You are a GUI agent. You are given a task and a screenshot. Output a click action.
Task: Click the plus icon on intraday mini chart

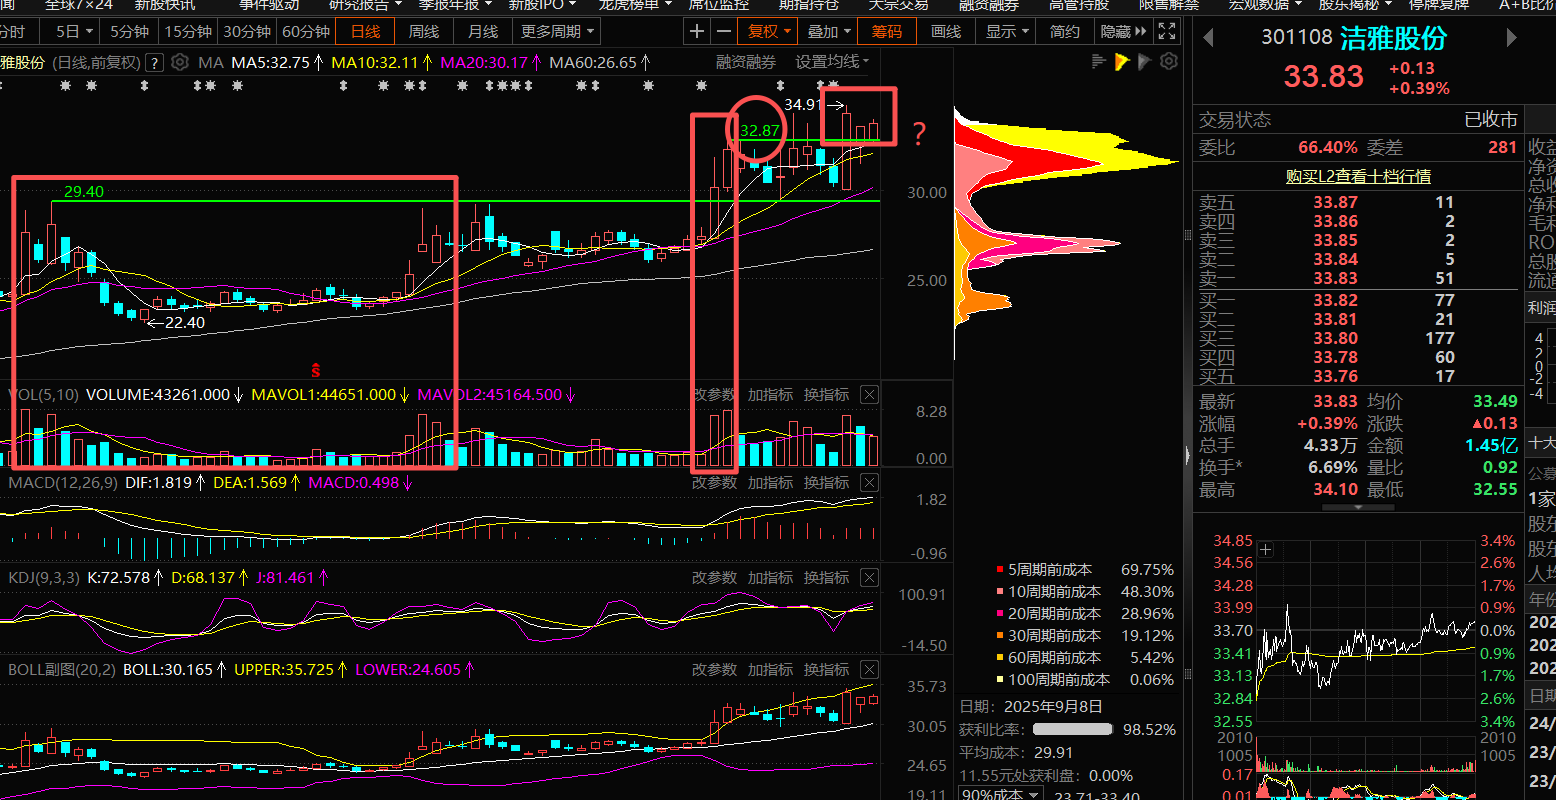[1266, 550]
